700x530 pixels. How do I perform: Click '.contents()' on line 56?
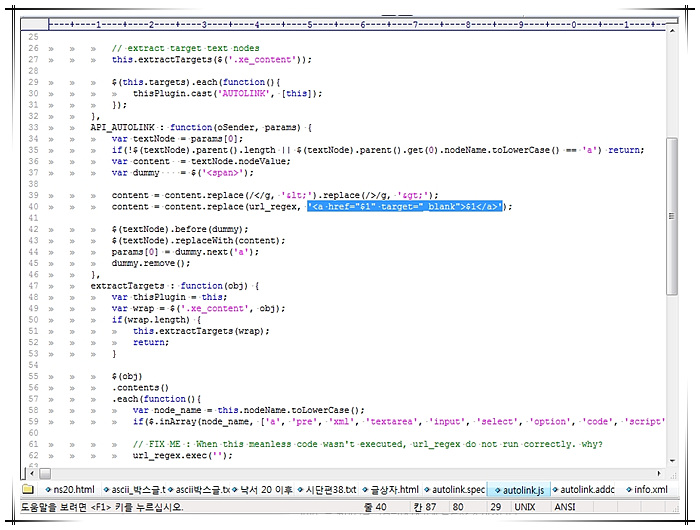click(x=141, y=388)
